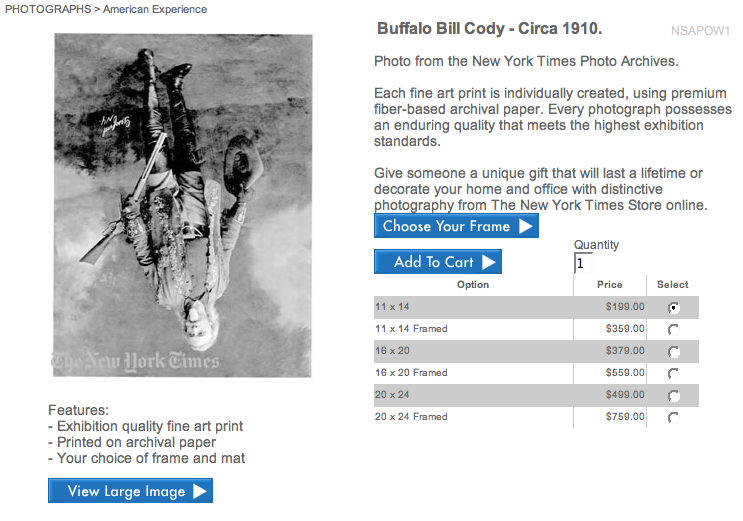Pick the 20 x 24 Framed radio option

coord(673,417)
